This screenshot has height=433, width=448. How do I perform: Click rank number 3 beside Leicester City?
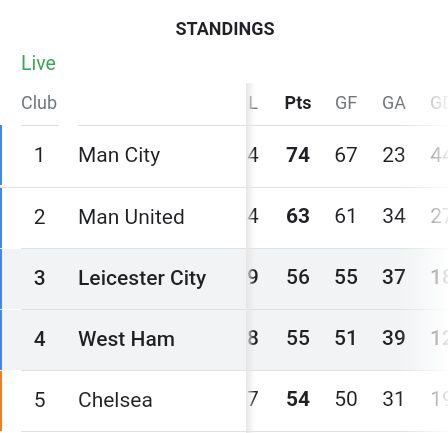[x=39, y=278]
